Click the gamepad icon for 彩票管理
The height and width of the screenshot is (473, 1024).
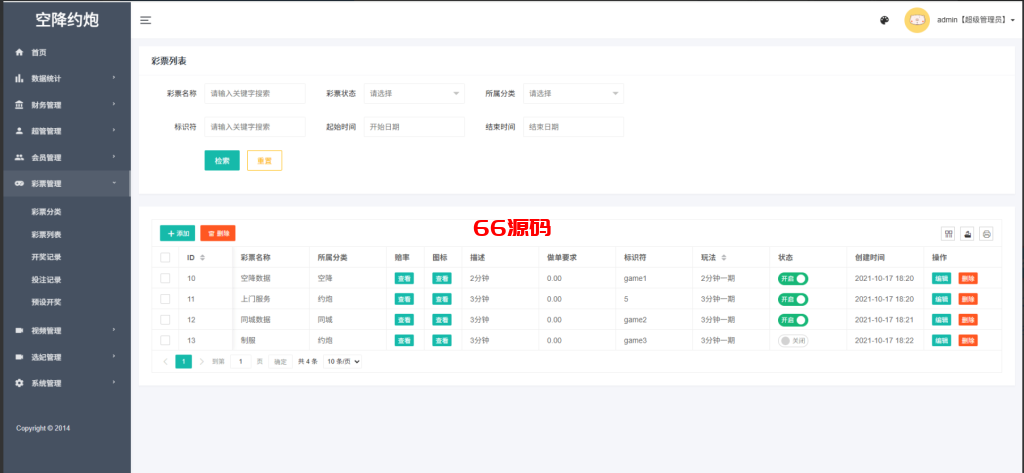(x=19, y=184)
